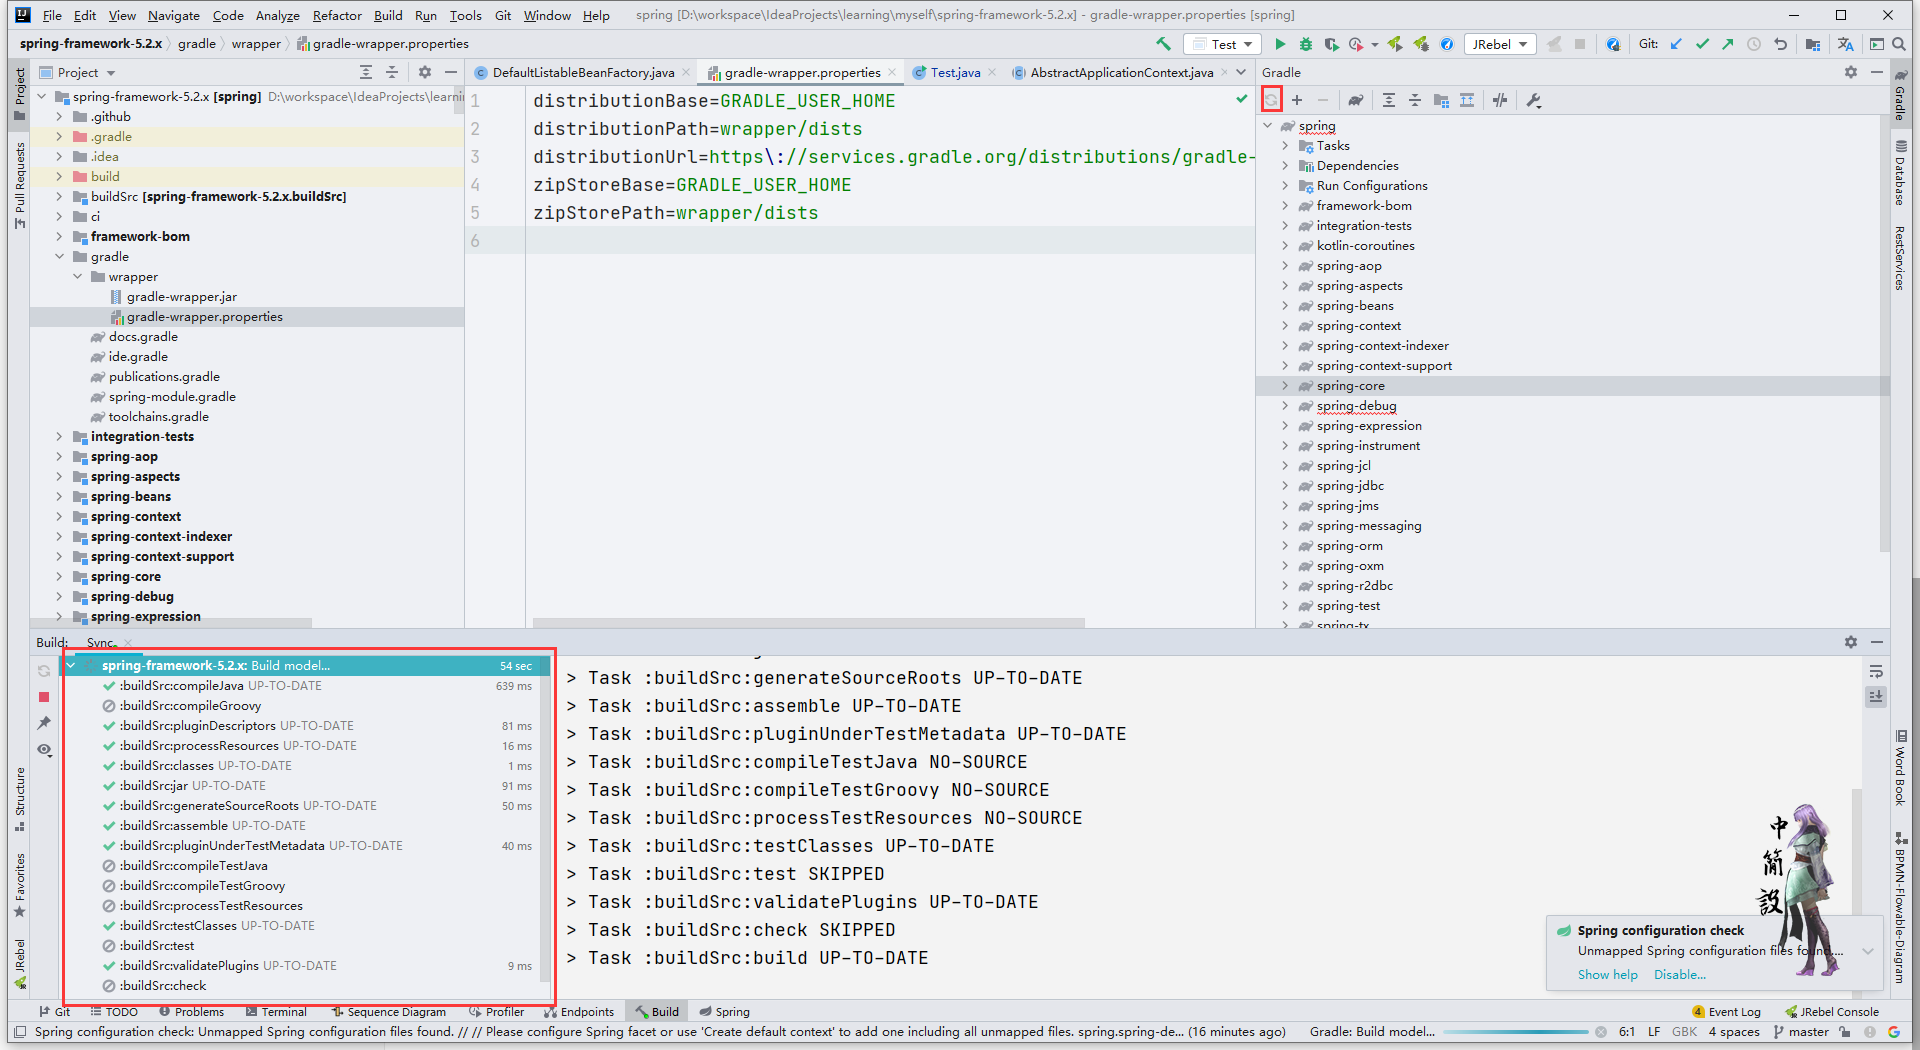The width and height of the screenshot is (1920, 1050).
Task: Open the Gradle panel settings gear
Action: [1850, 72]
